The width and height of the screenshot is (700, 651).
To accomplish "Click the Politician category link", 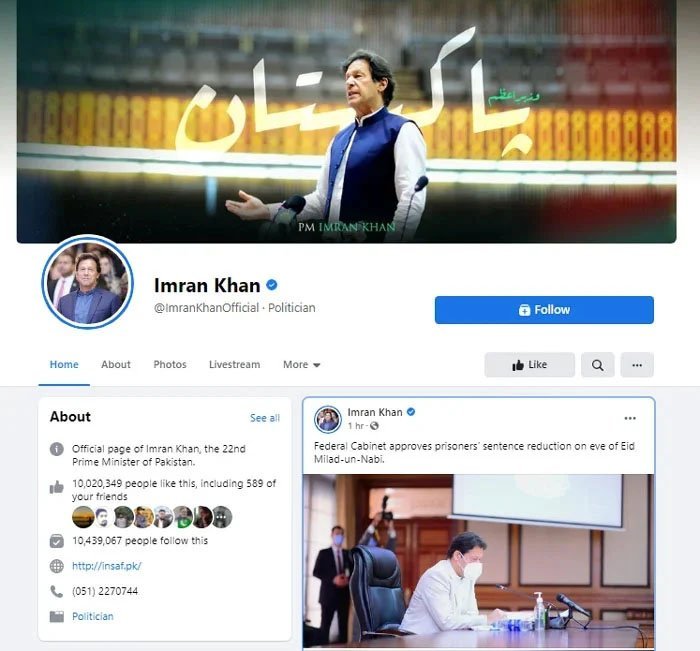I will click(93, 616).
